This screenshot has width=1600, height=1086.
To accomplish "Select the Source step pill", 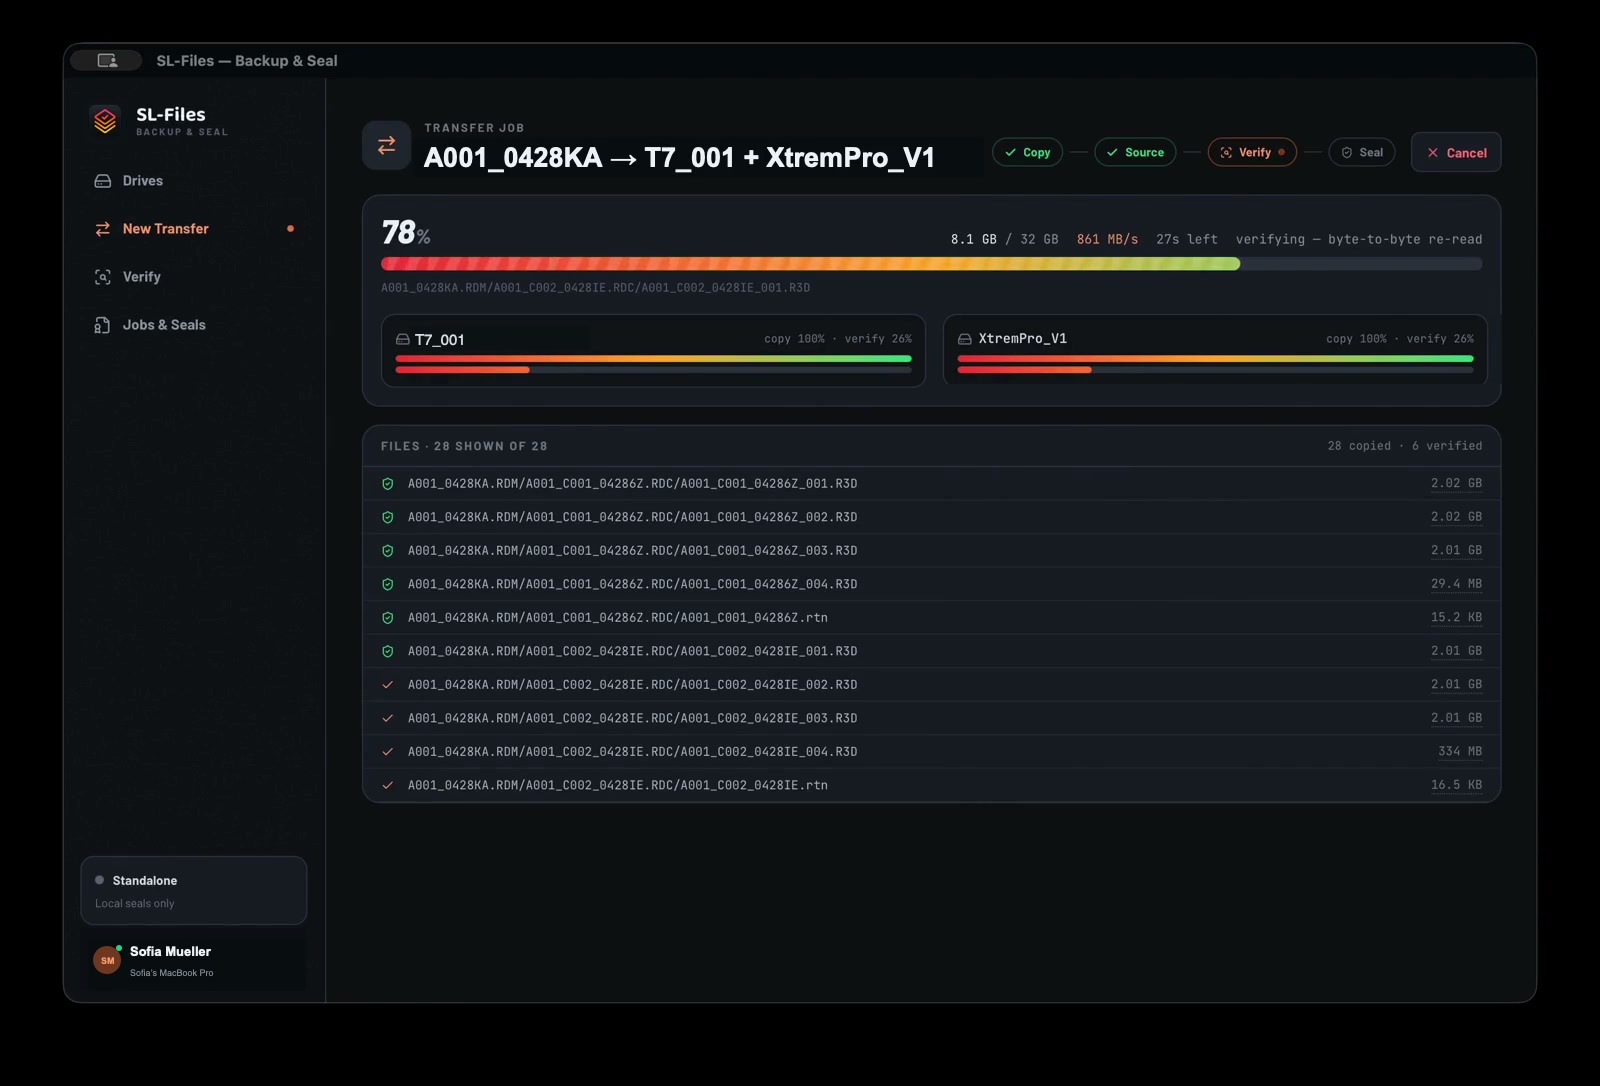I will point(1135,152).
